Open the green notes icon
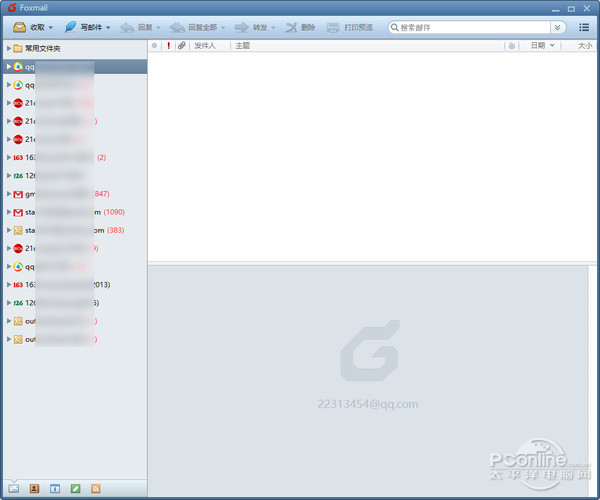Image resolution: width=600 pixels, height=500 pixels. pos(75,489)
